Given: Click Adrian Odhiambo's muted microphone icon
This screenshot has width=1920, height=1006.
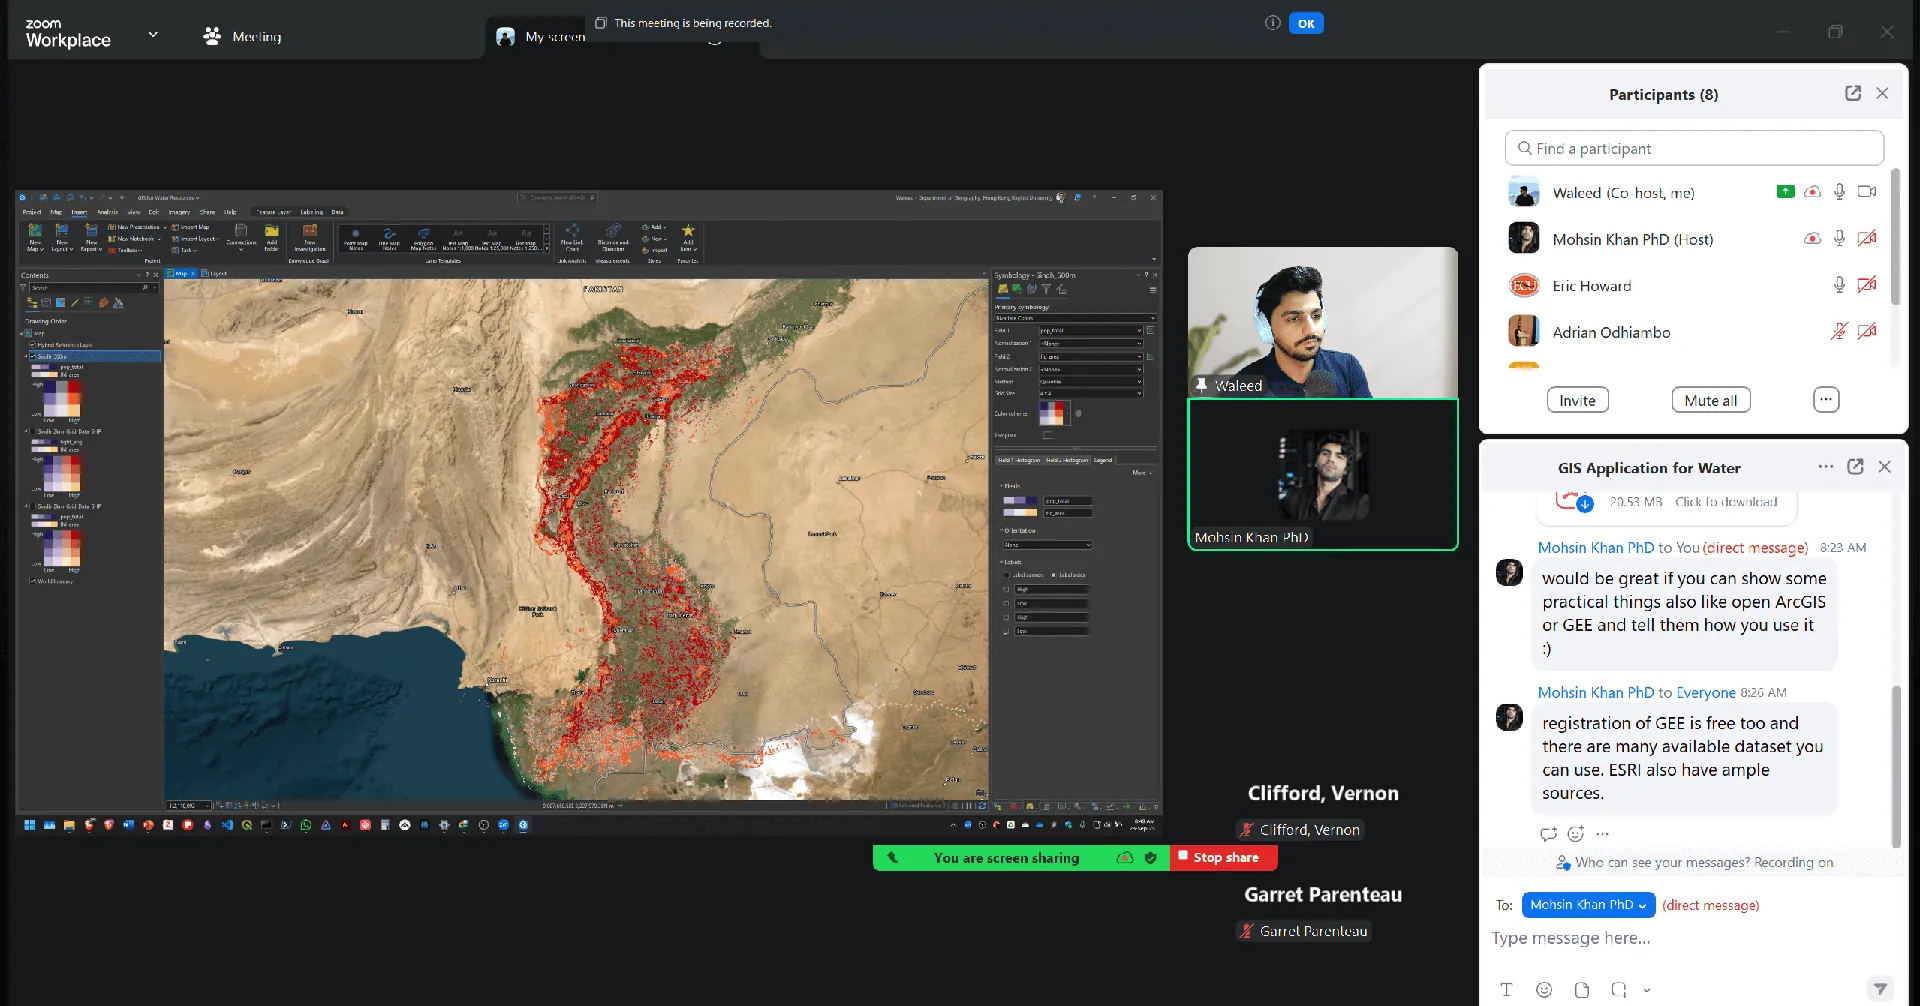Looking at the screenshot, I should tap(1839, 332).
